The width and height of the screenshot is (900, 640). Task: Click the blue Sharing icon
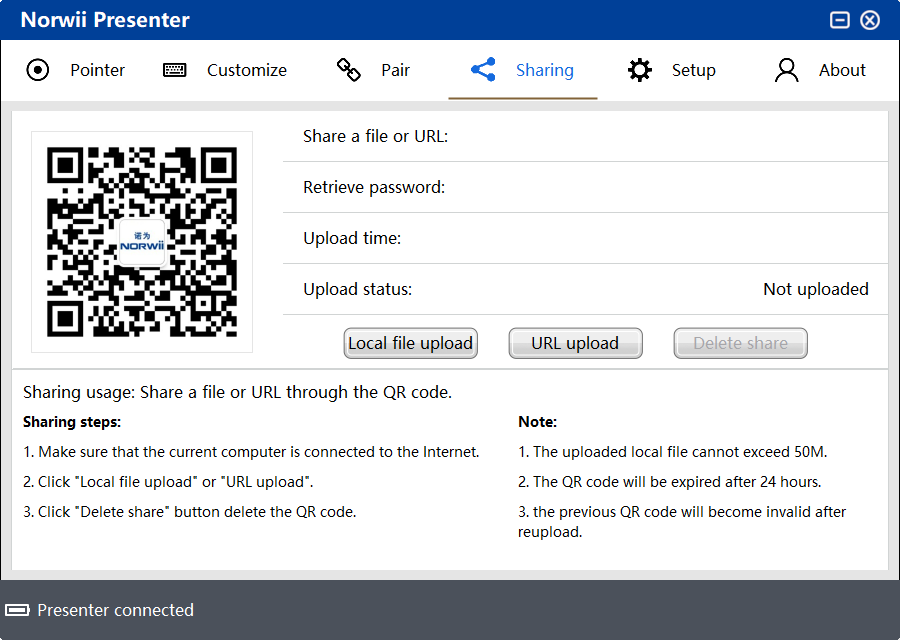[x=483, y=69]
